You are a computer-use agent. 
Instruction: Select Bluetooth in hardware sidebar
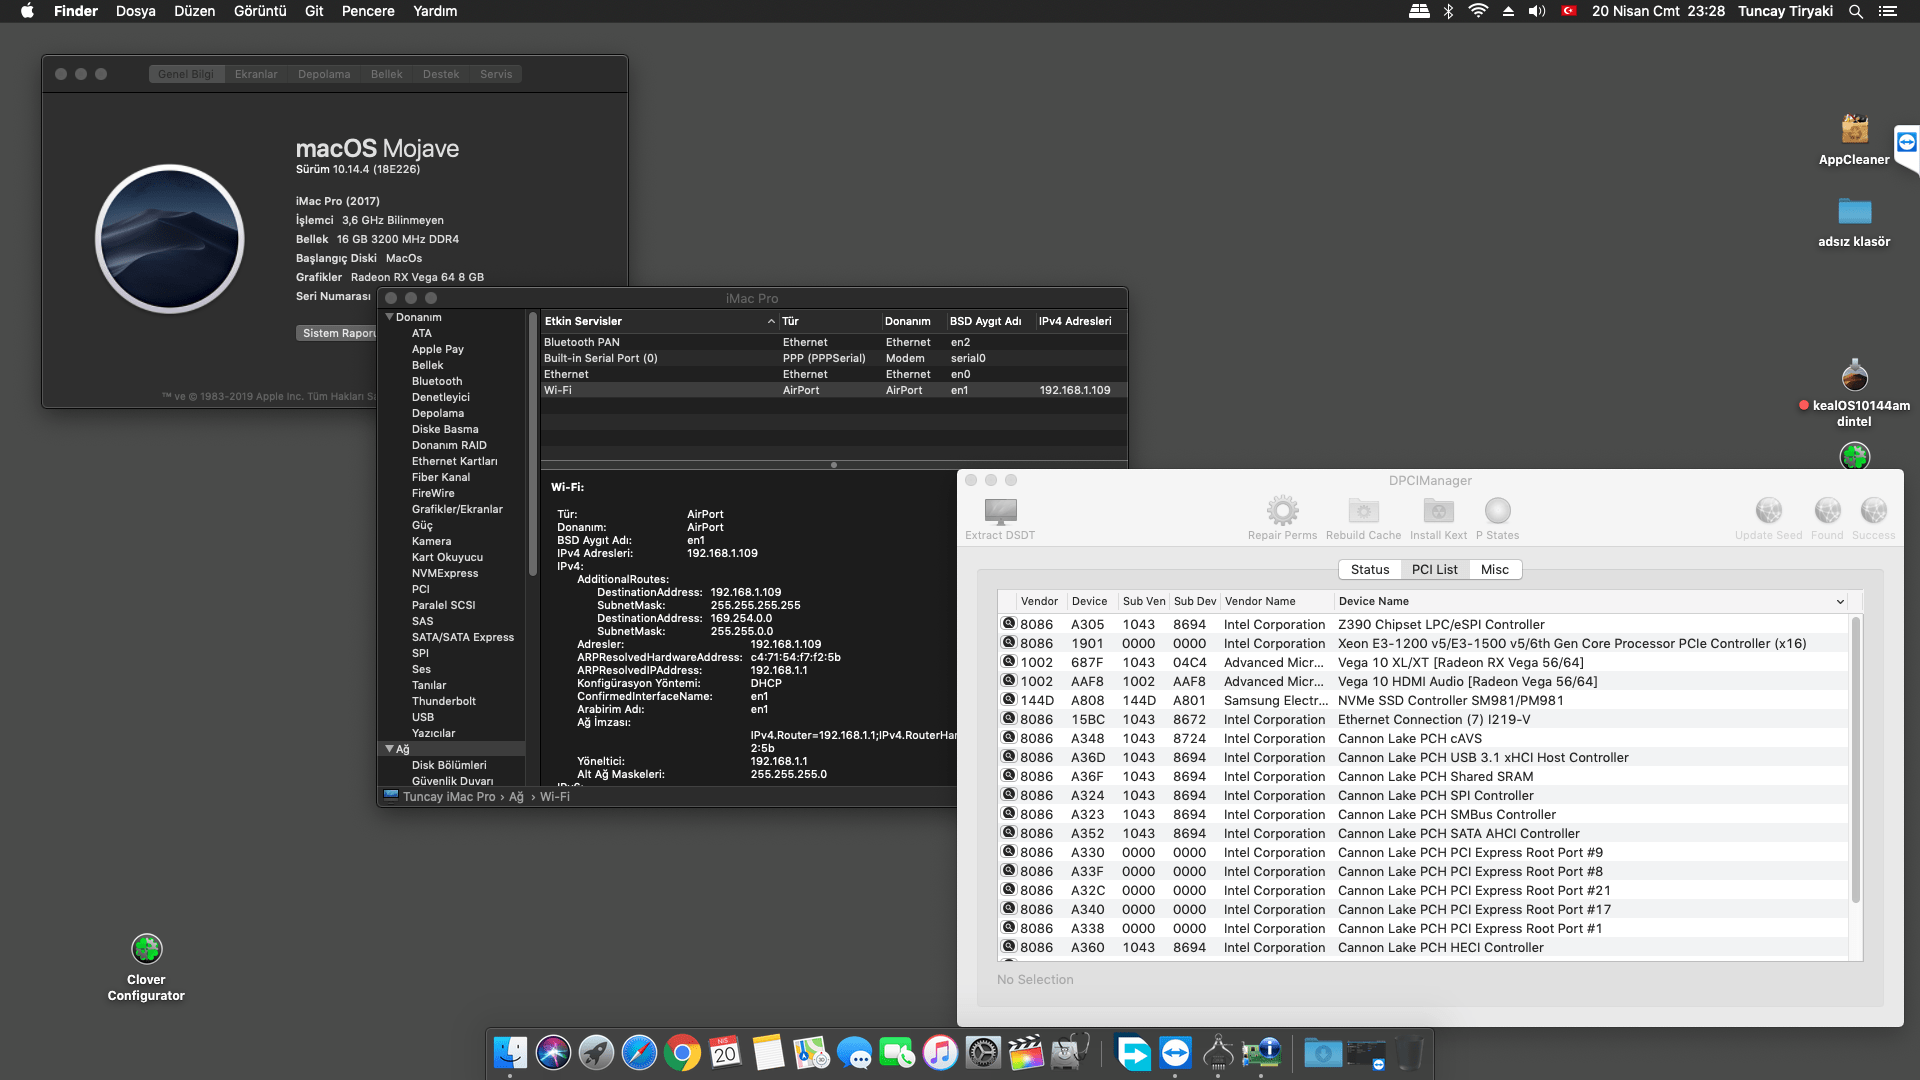click(437, 381)
